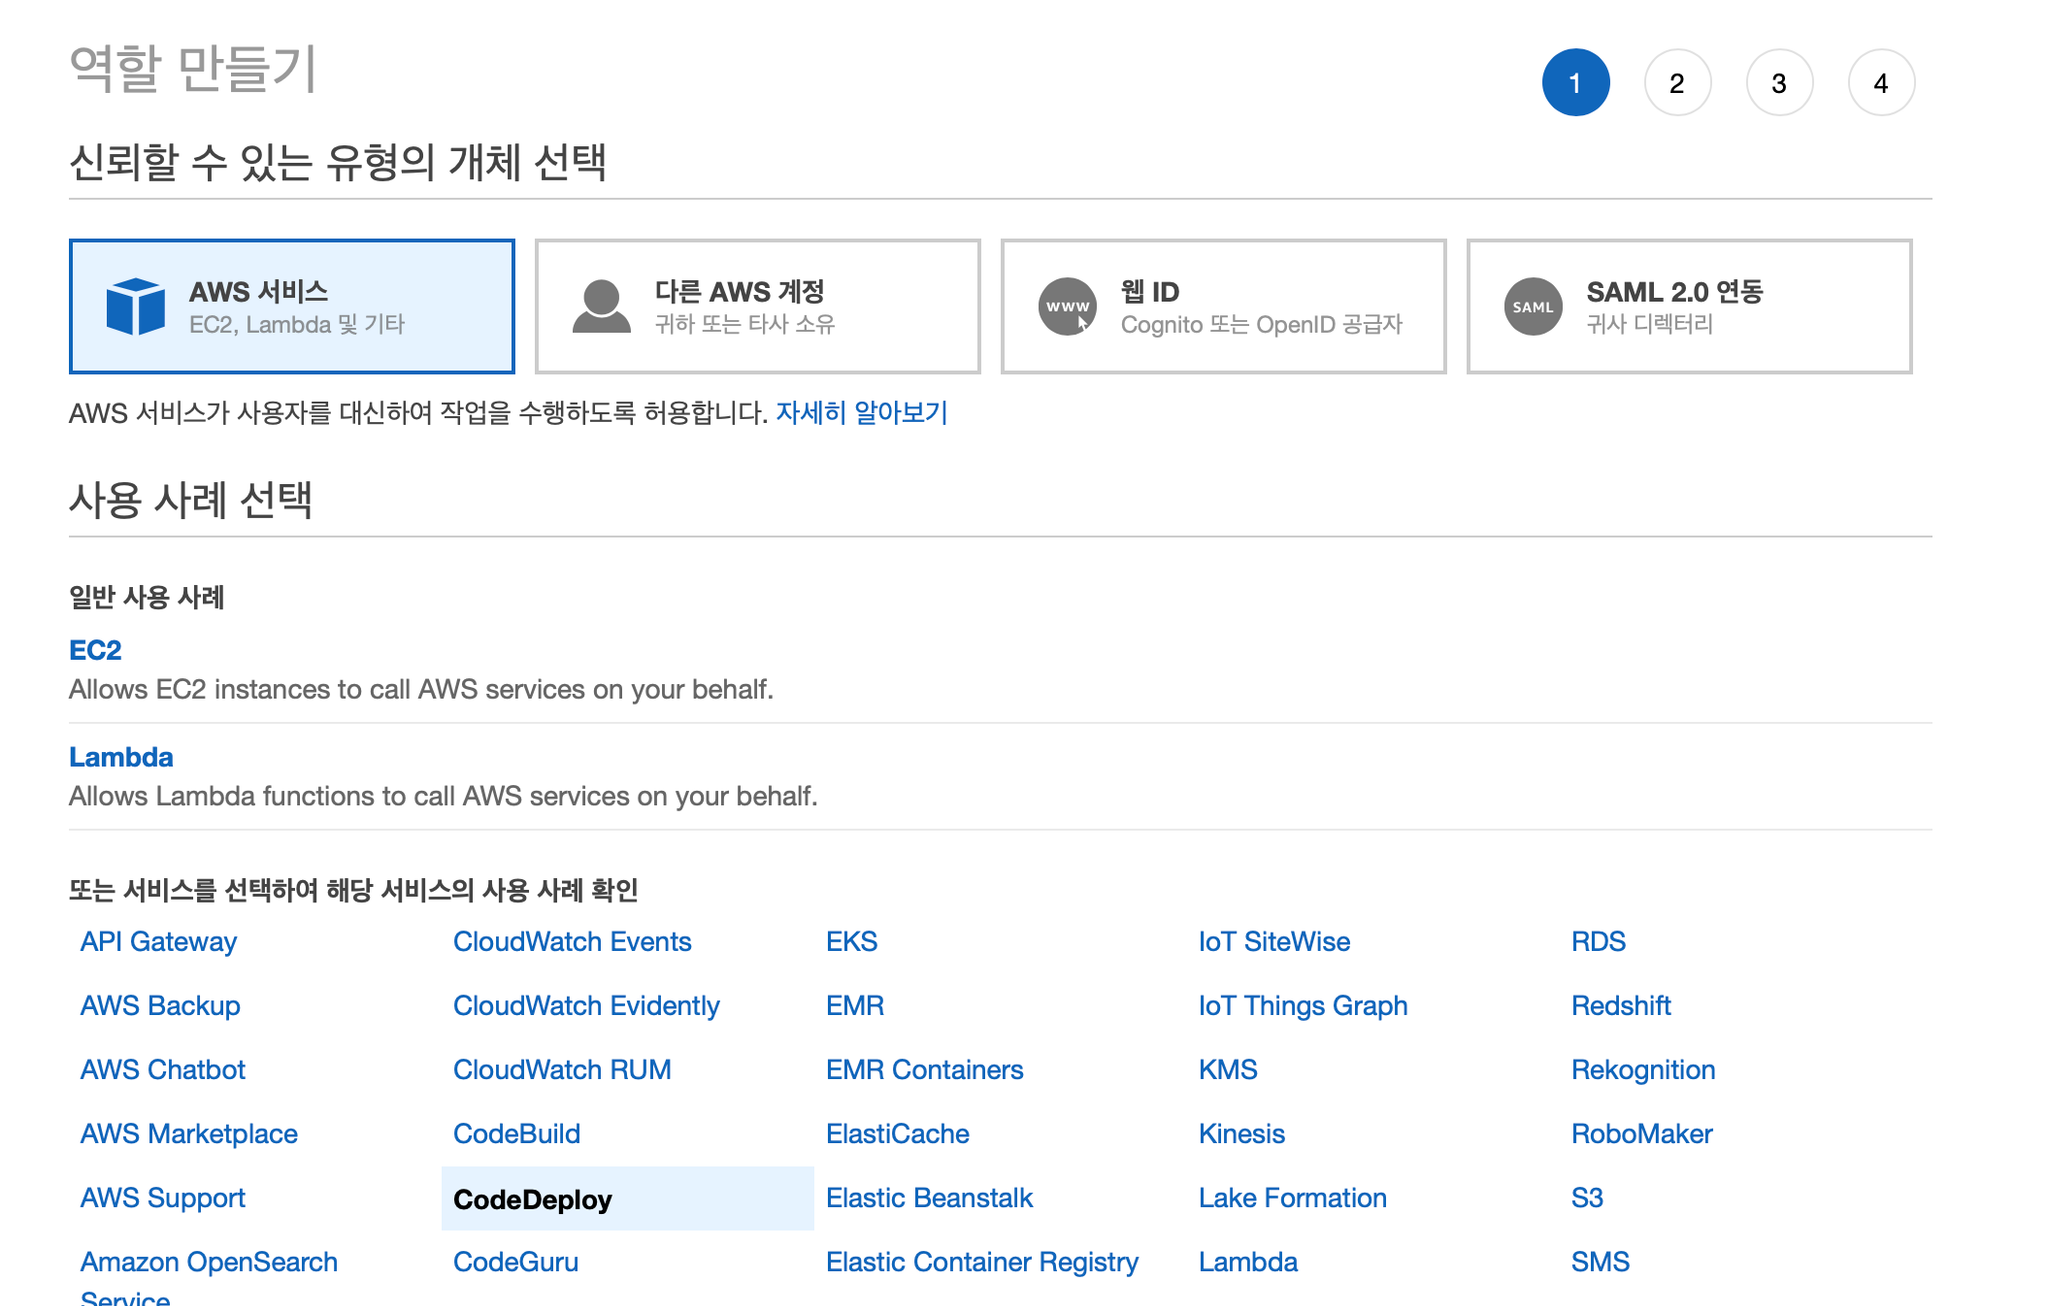Go to step 2 indicator
2048x1306 pixels.
(x=1678, y=83)
